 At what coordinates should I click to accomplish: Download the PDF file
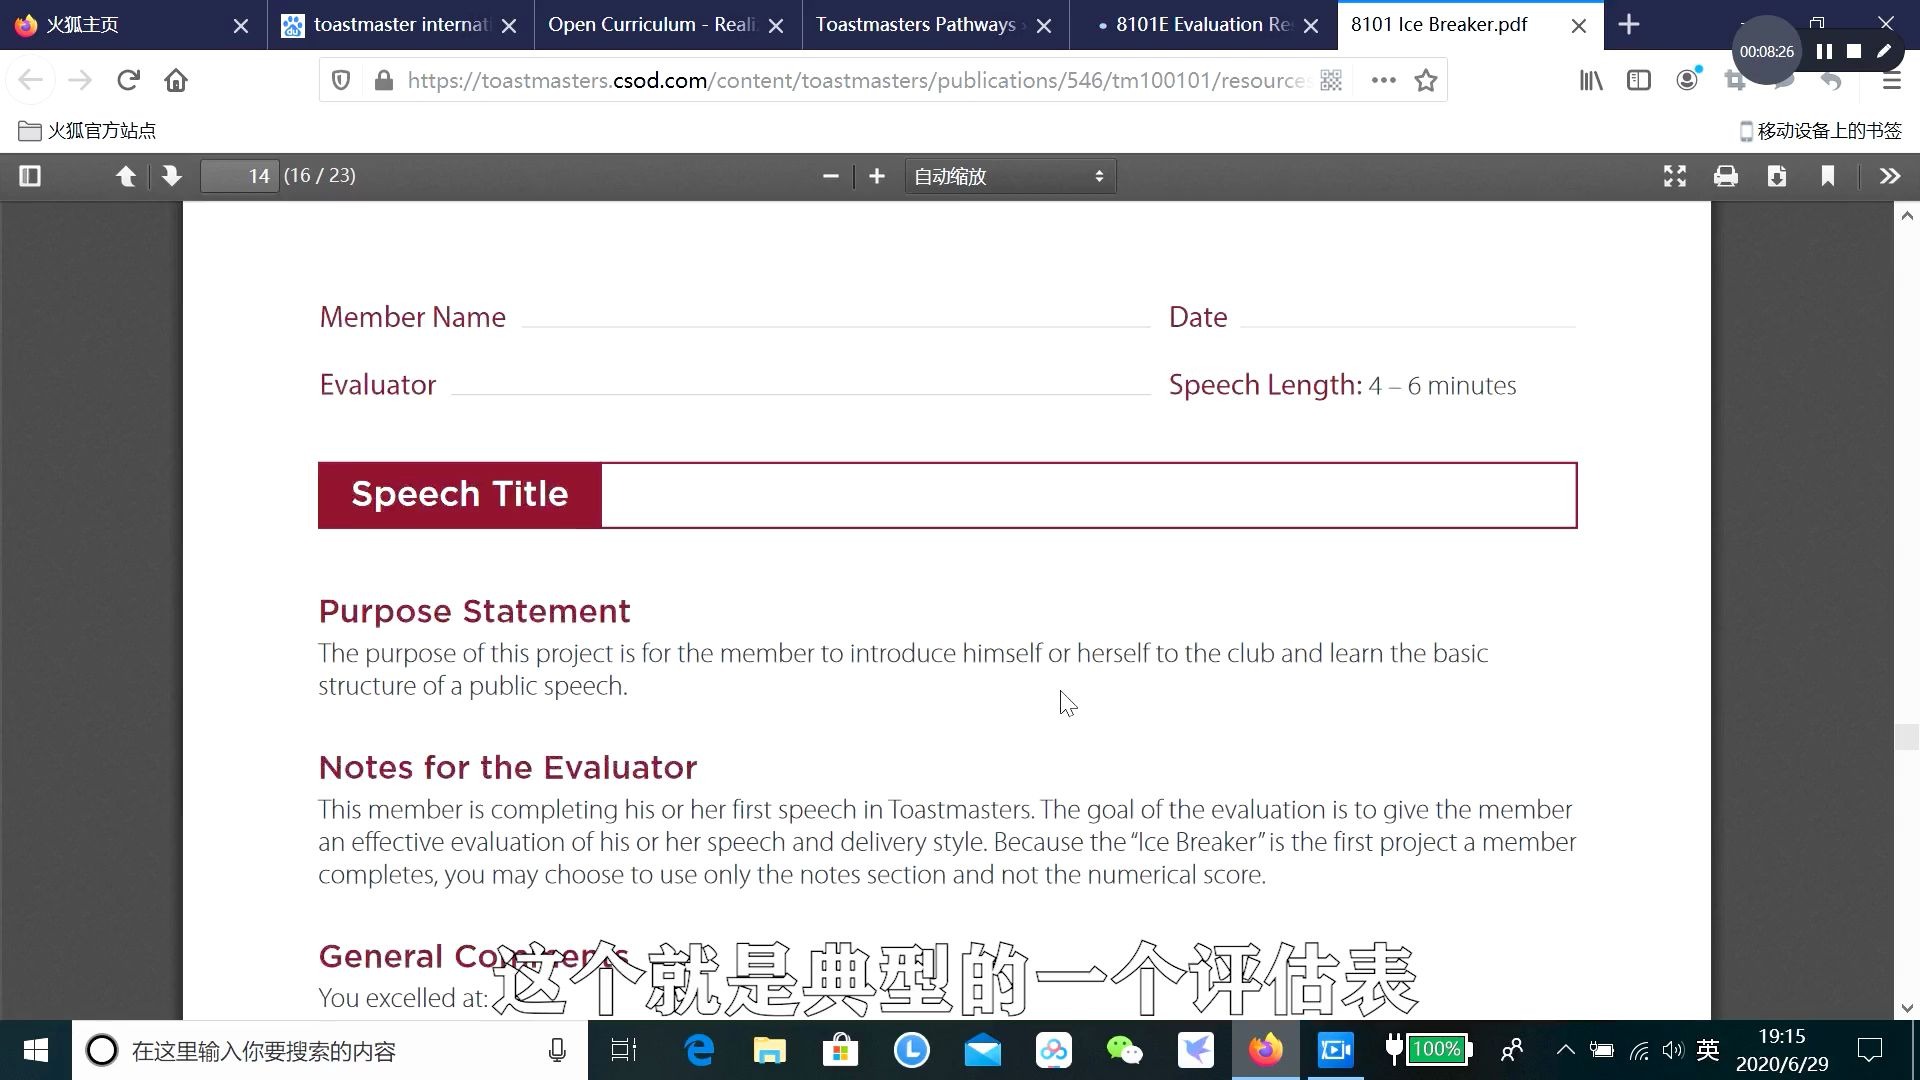[1777, 176]
